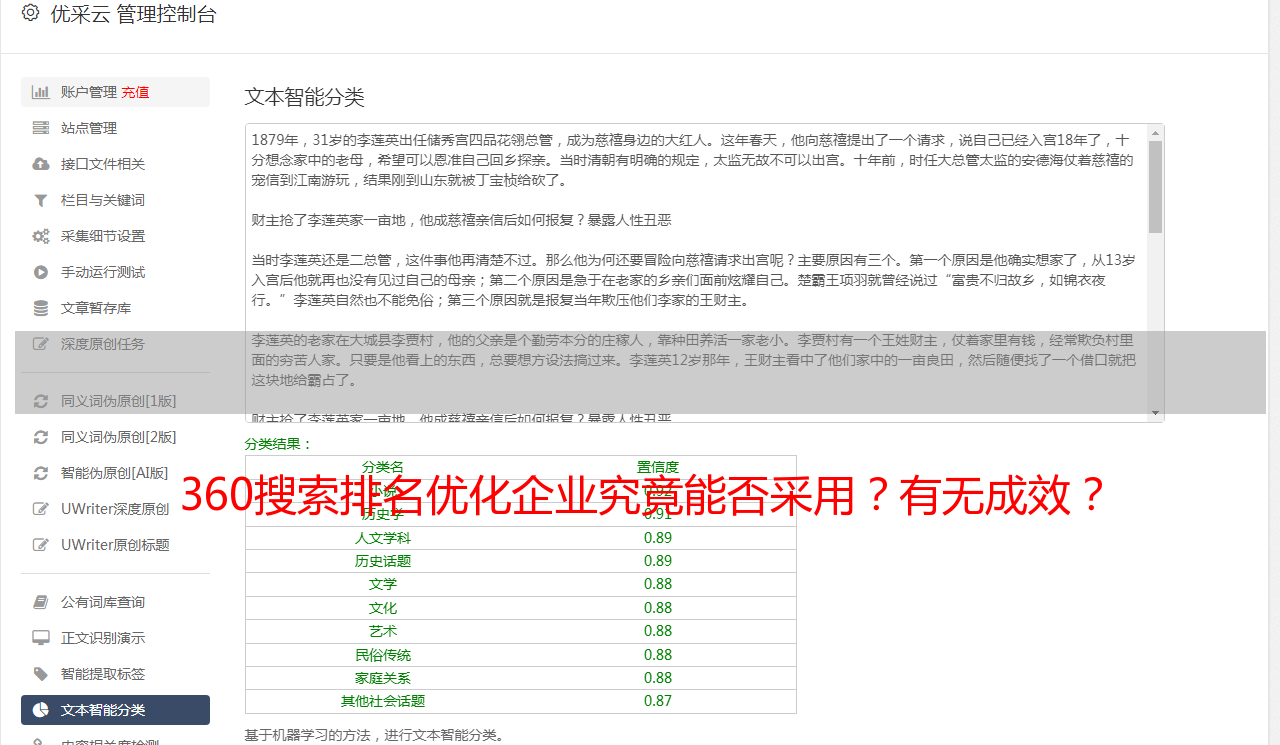Click the edit icon for UWriter原创标题

(x=41, y=545)
